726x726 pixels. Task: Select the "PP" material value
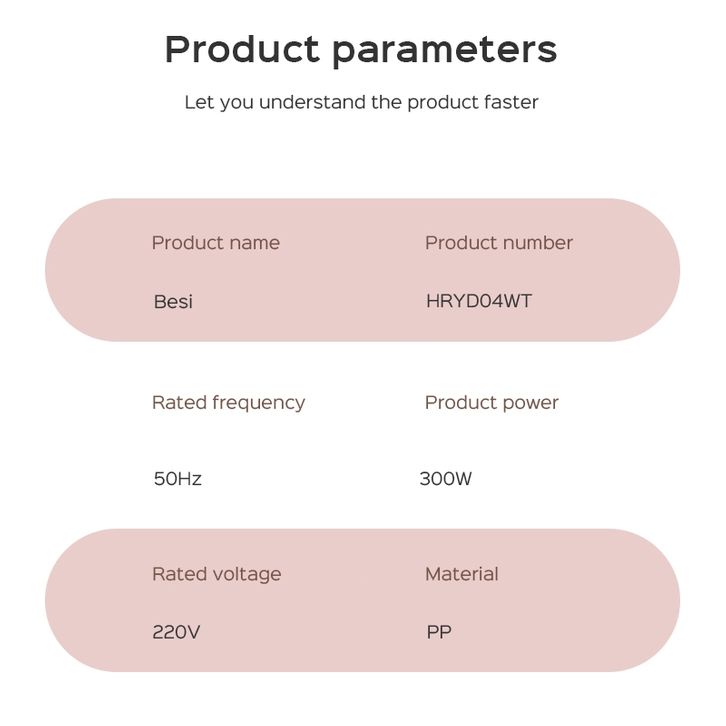pyautogui.click(x=439, y=632)
